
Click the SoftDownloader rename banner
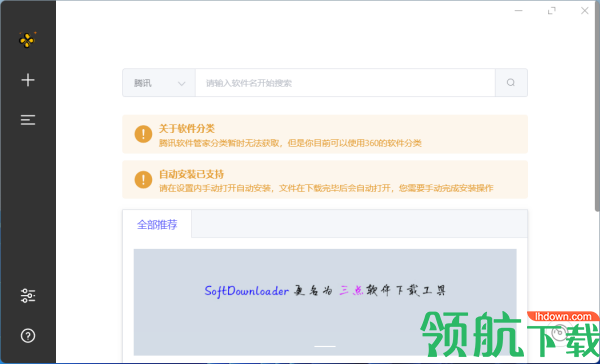point(325,302)
